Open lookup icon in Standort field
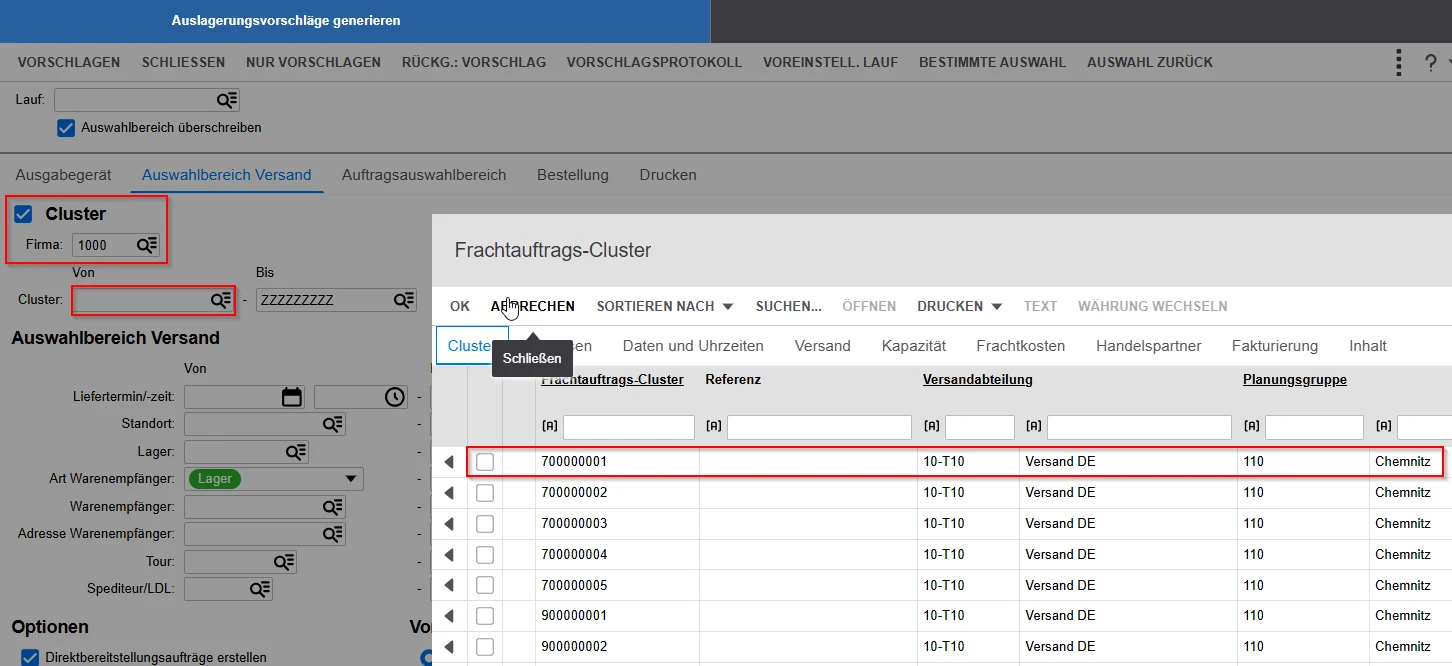This screenshot has height=666, width=1452. (333, 424)
